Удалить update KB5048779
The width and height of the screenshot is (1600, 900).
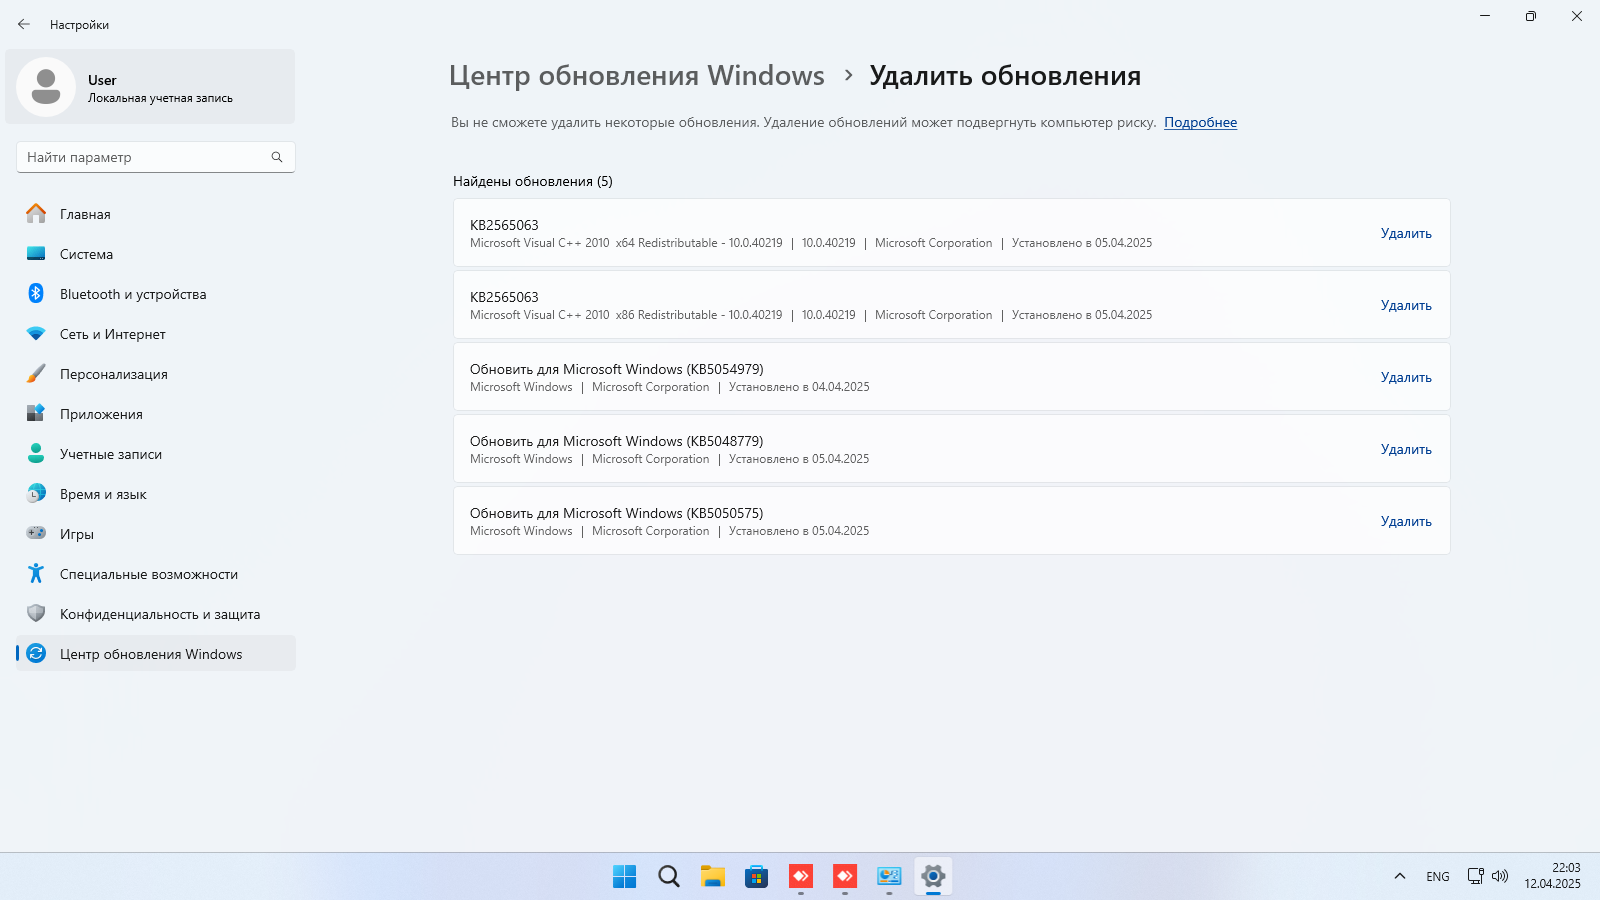(1406, 449)
